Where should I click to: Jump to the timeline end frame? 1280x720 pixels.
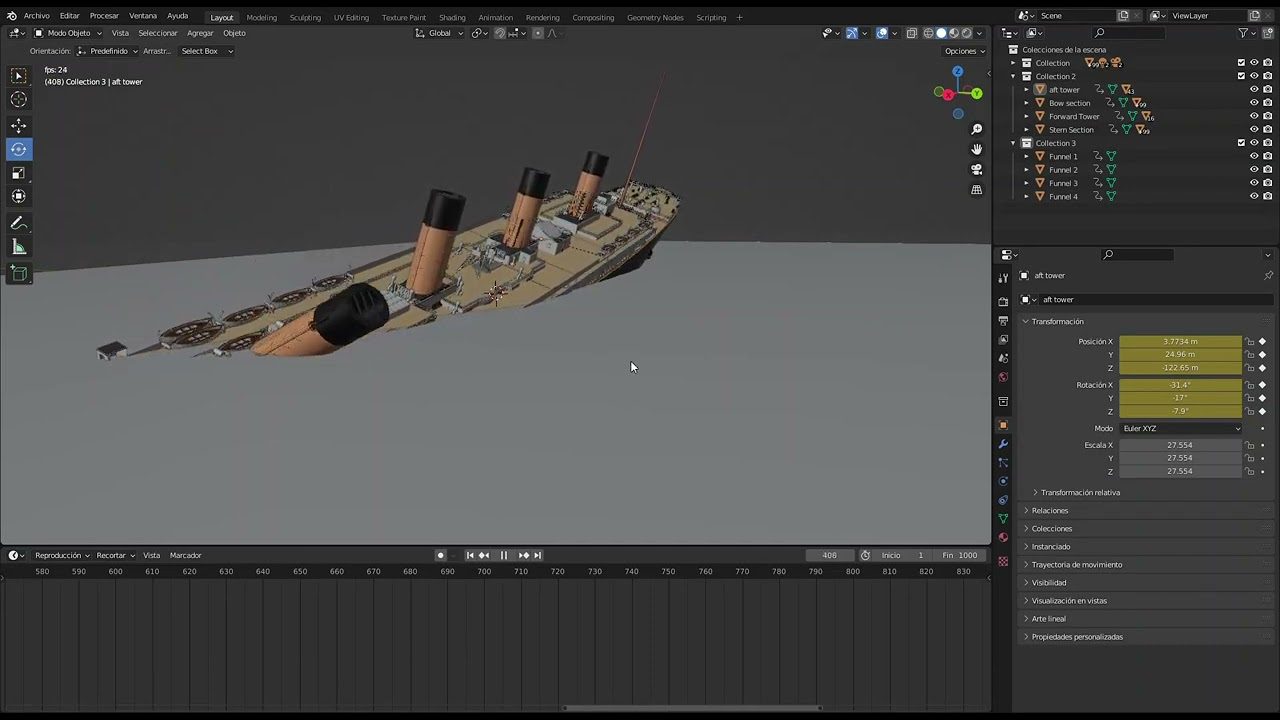538,555
